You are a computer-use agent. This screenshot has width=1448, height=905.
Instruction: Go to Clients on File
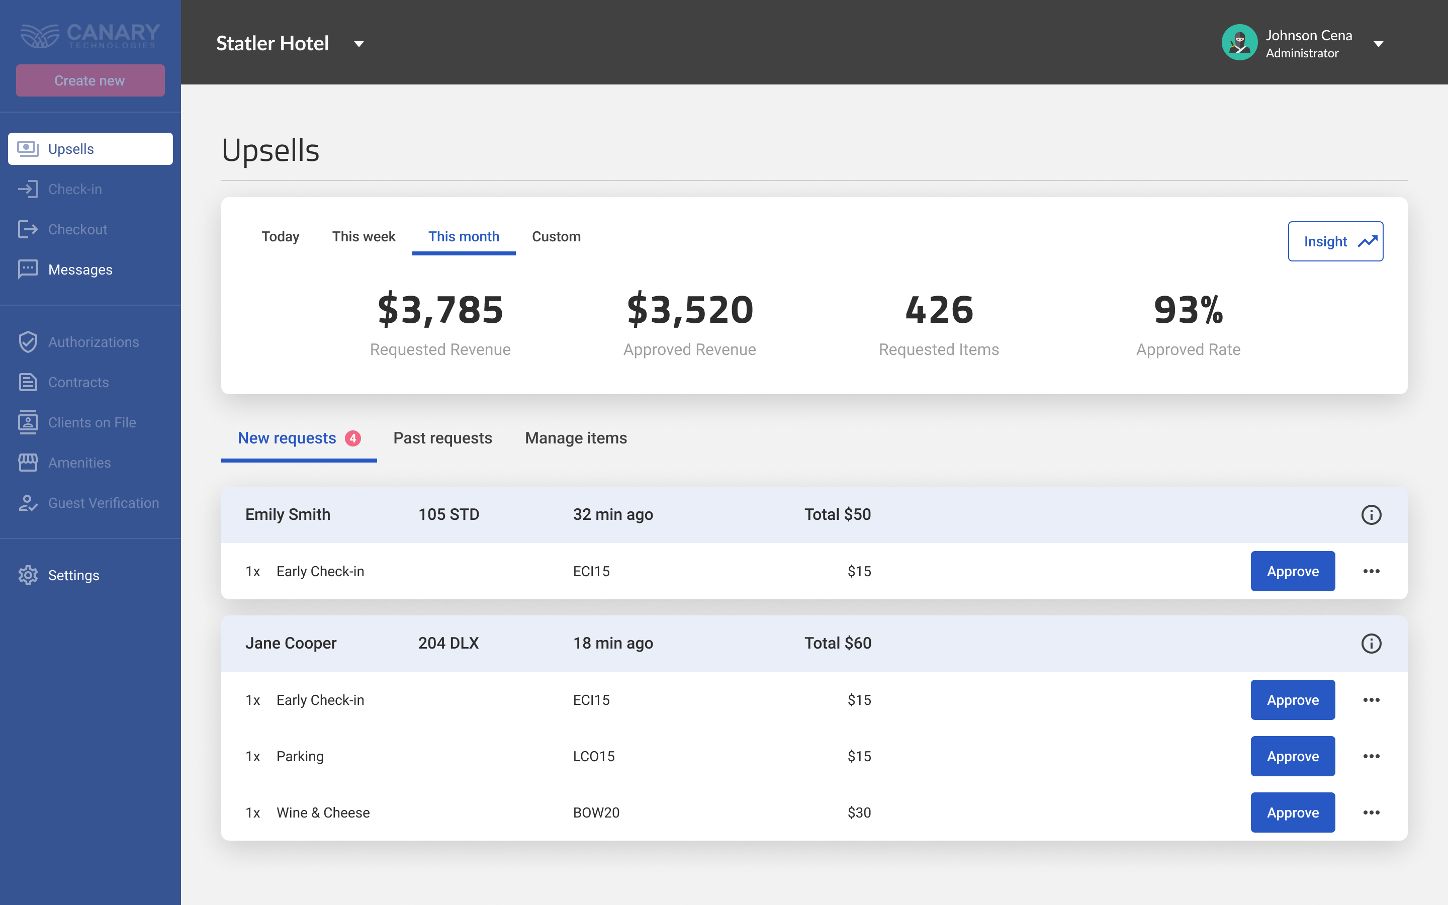tap(91, 423)
